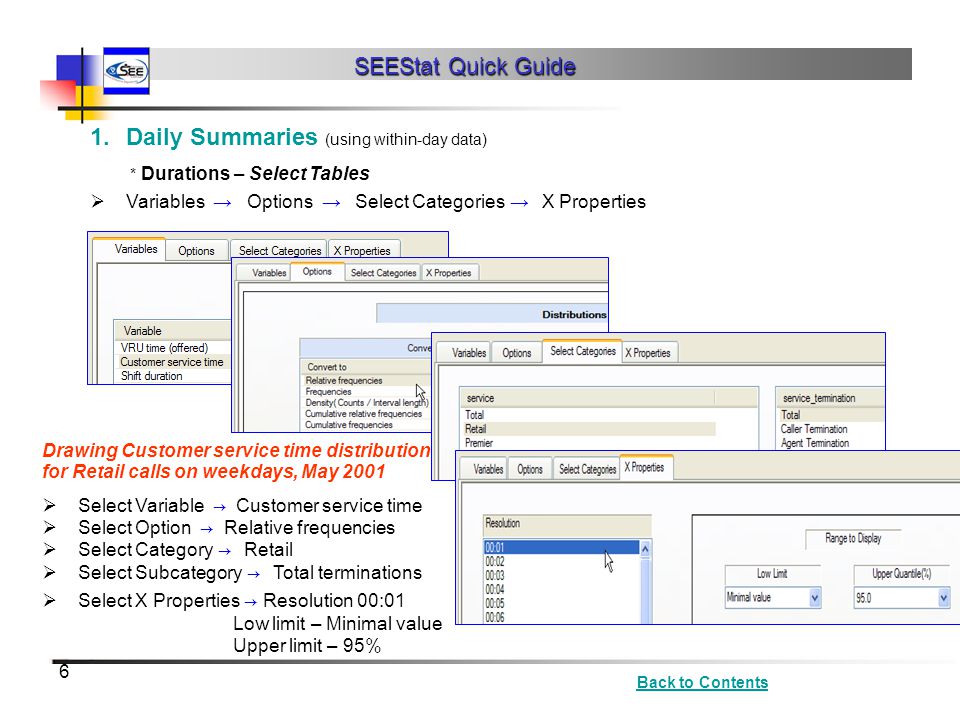Select resolution 00:05
The image size is (960, 720).
[561, 603]
